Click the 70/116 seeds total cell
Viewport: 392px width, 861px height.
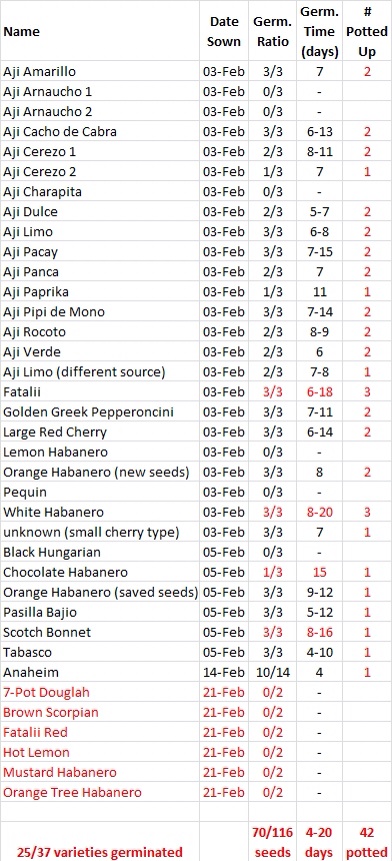click(272, 842)
